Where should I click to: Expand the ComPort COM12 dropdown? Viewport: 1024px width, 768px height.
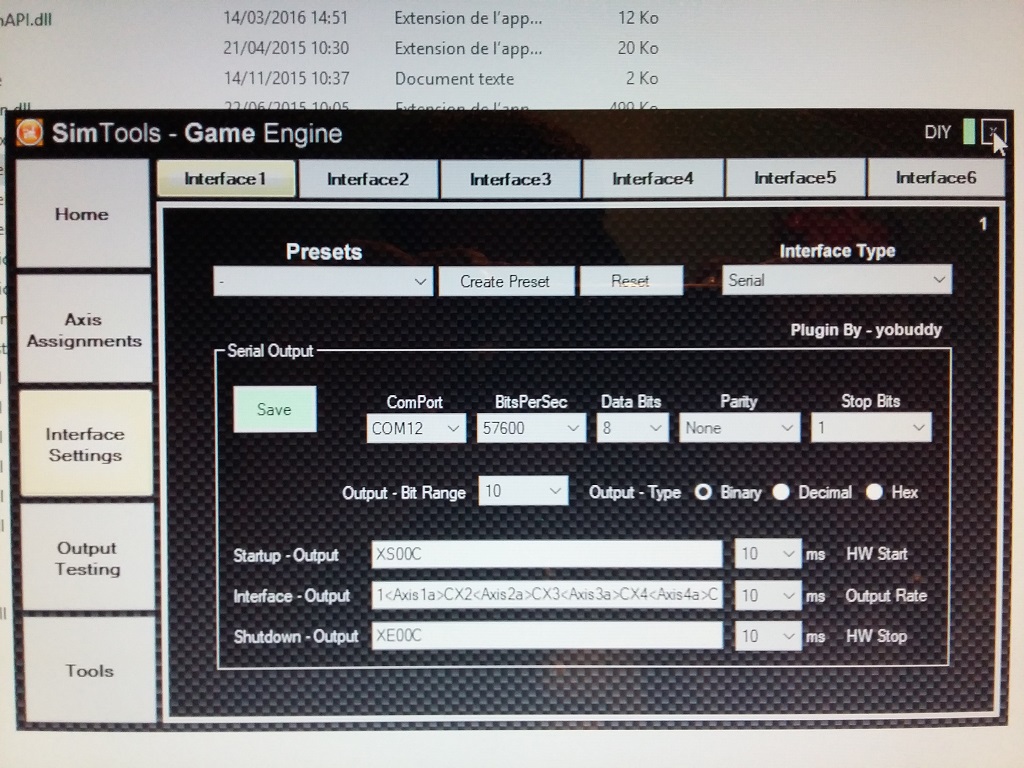tap(416, 428)
